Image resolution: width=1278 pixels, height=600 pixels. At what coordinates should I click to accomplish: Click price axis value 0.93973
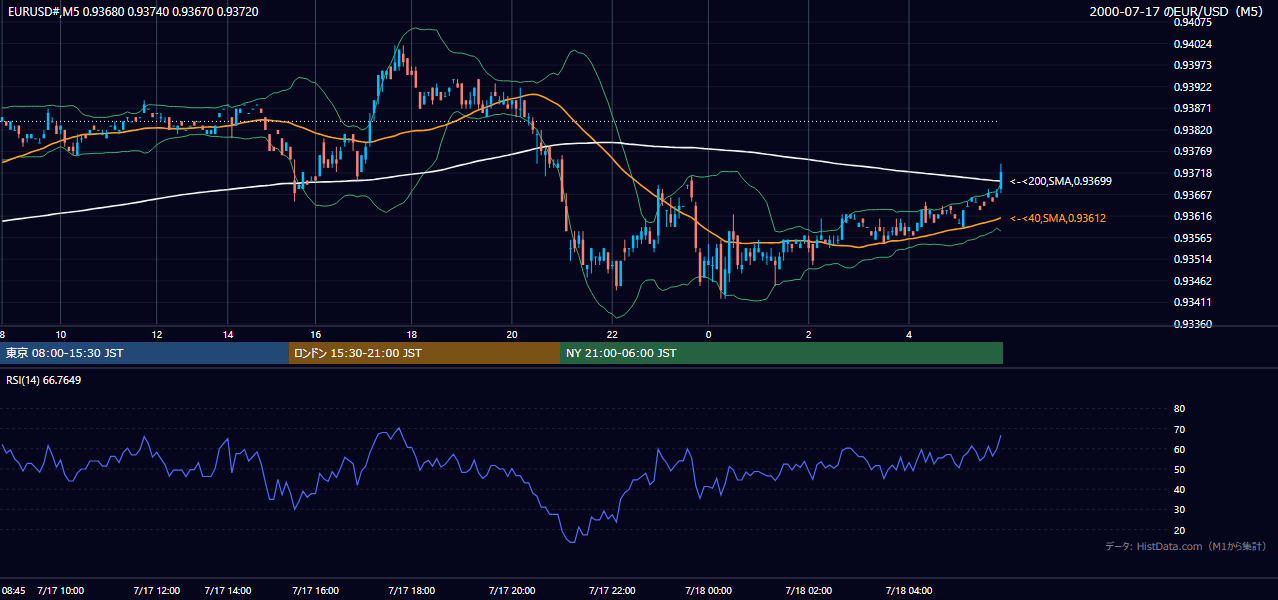(x=1193, y=65)
